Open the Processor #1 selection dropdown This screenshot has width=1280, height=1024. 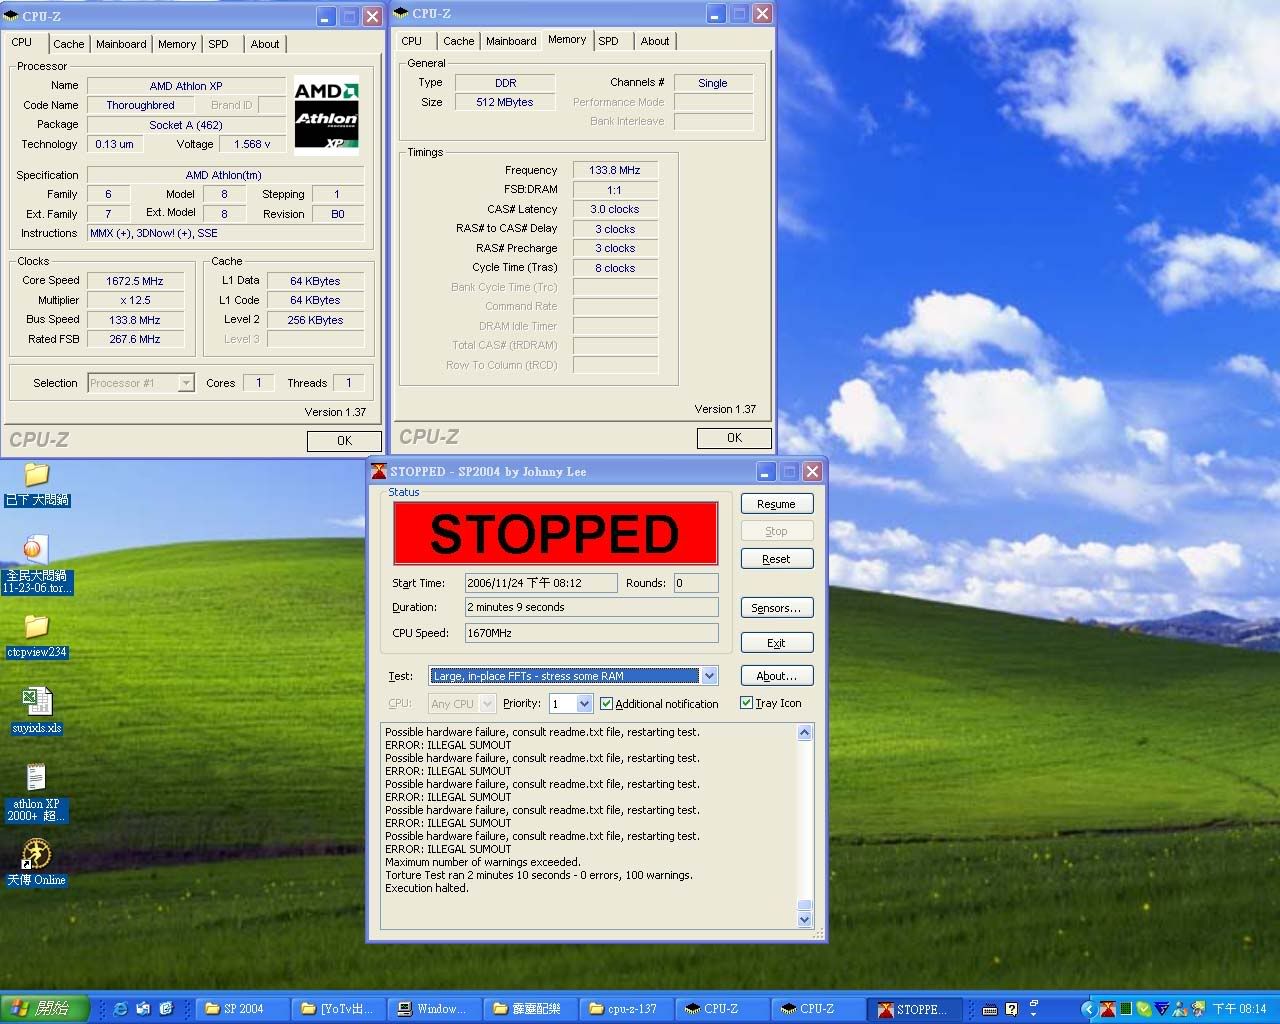click(185, 383)
